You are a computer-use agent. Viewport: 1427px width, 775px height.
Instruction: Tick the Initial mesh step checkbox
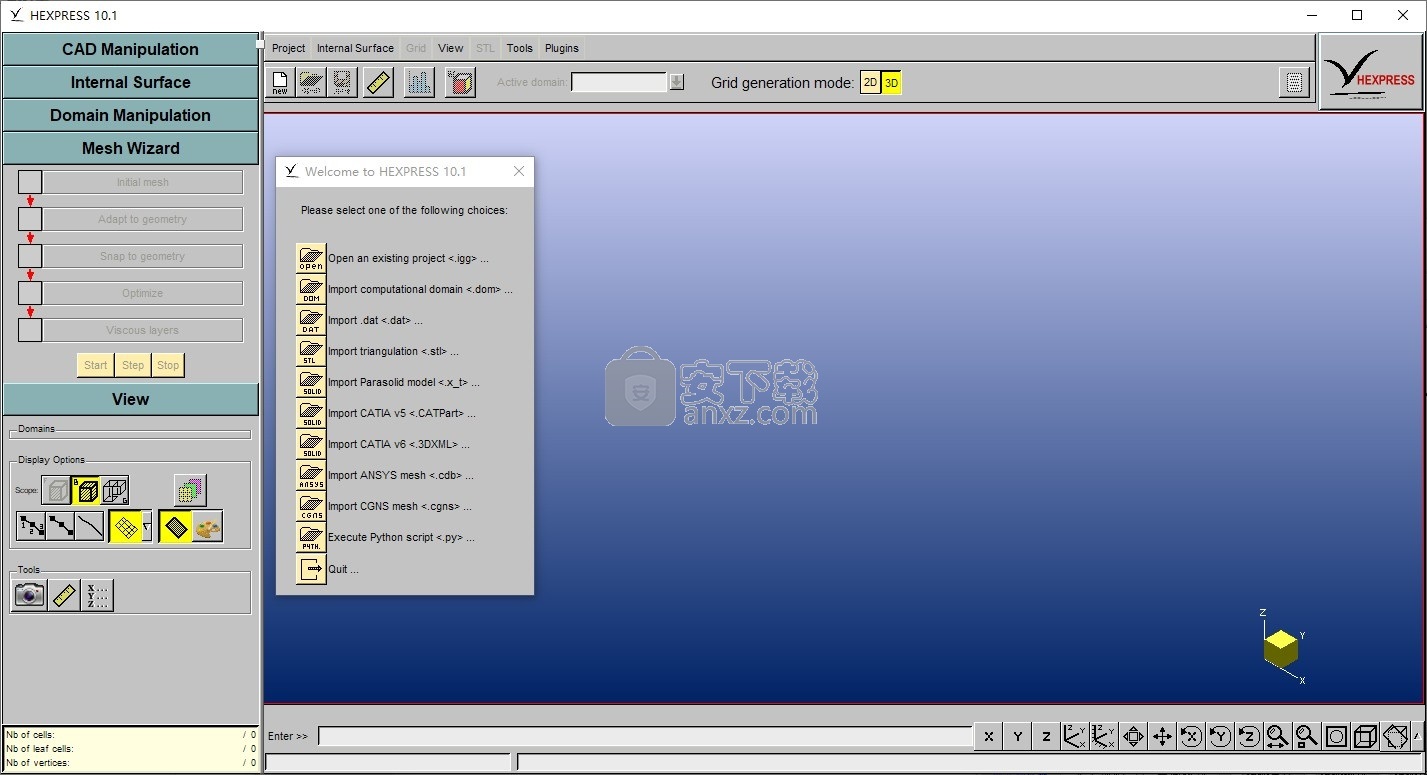click(x=30, y=182)
